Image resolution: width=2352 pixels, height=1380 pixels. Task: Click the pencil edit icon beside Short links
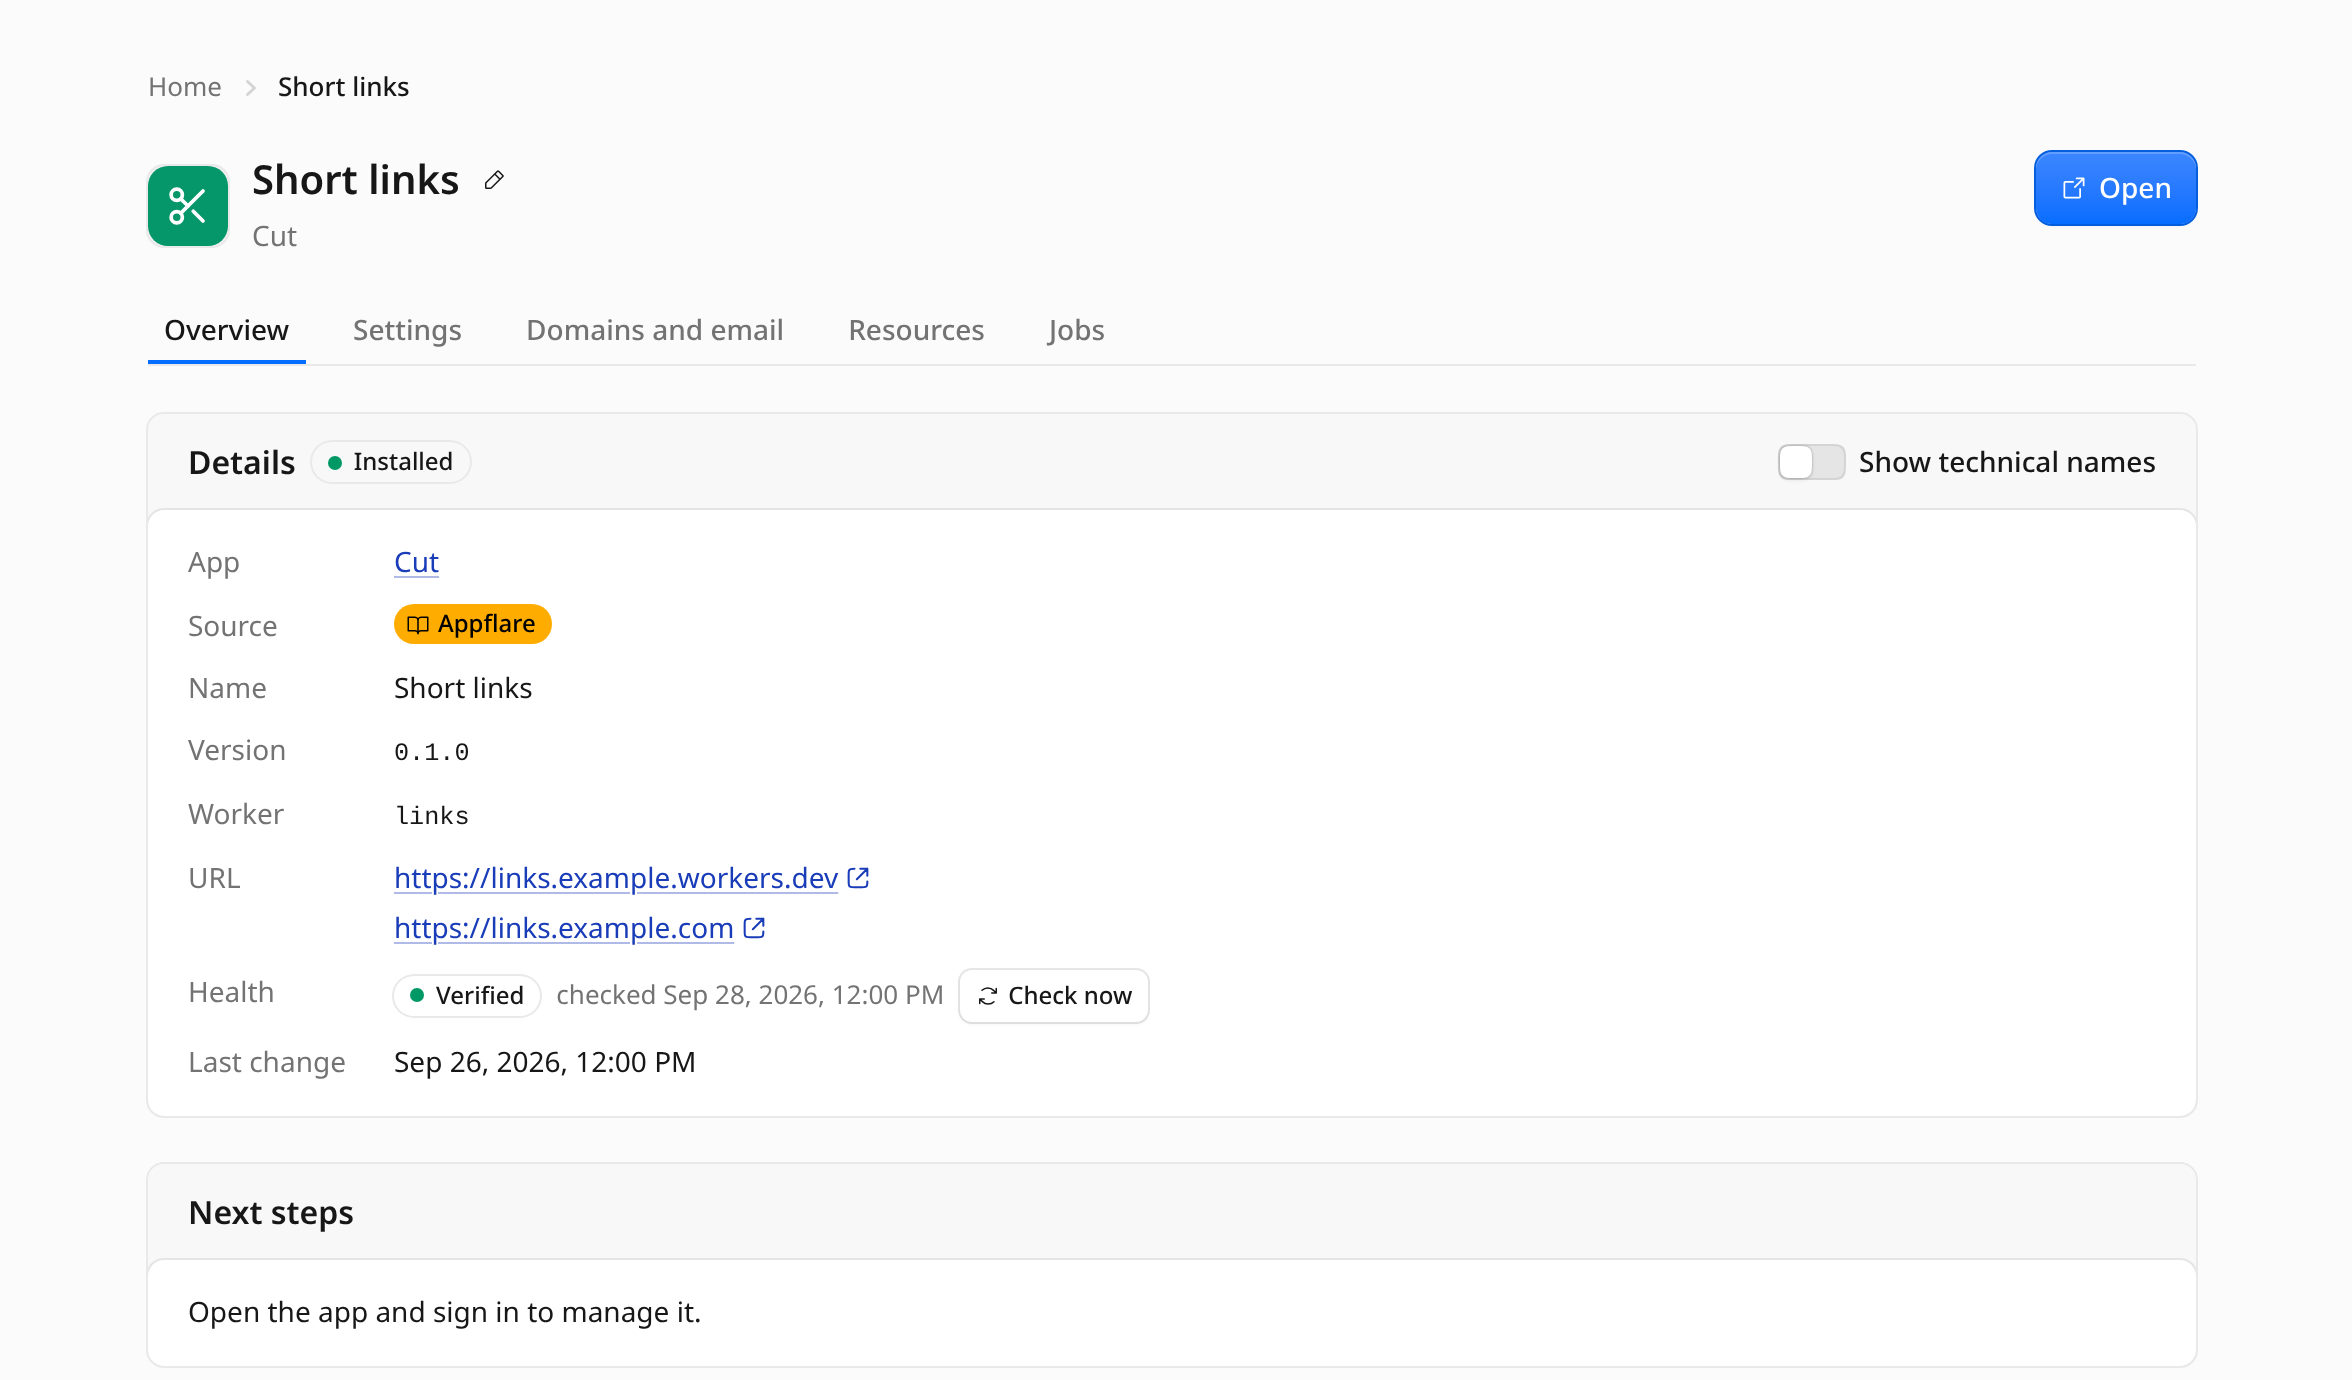pos(494,180)
